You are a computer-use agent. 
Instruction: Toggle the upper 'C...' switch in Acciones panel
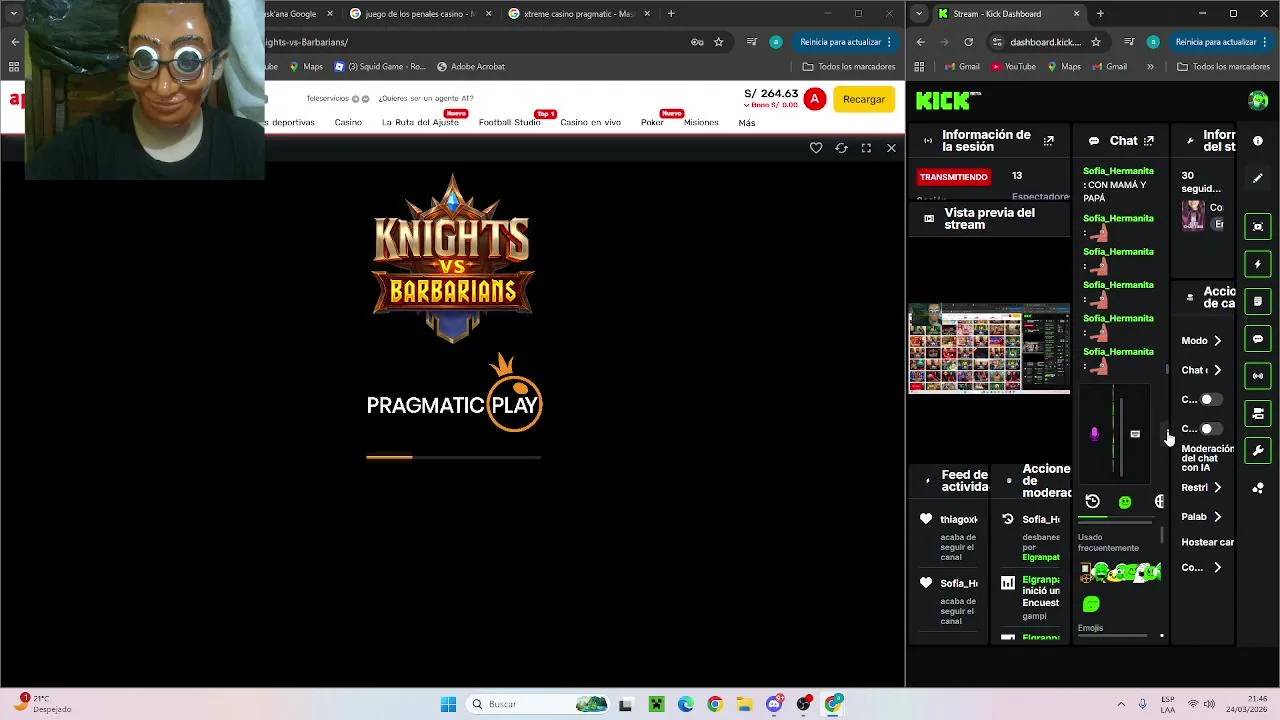[1209, 399]
